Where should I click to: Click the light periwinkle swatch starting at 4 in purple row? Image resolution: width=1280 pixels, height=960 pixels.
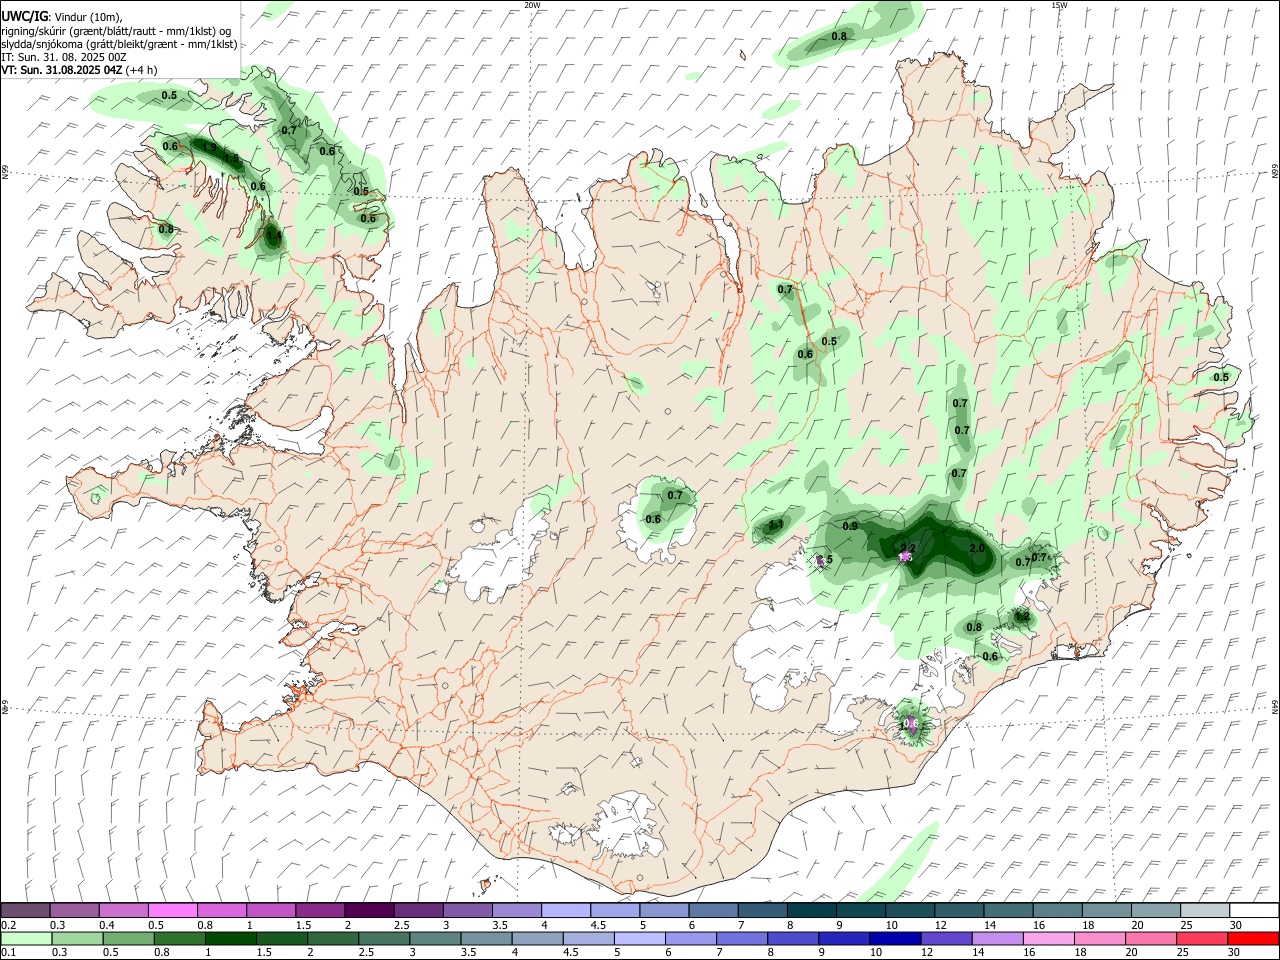[566, 910]
